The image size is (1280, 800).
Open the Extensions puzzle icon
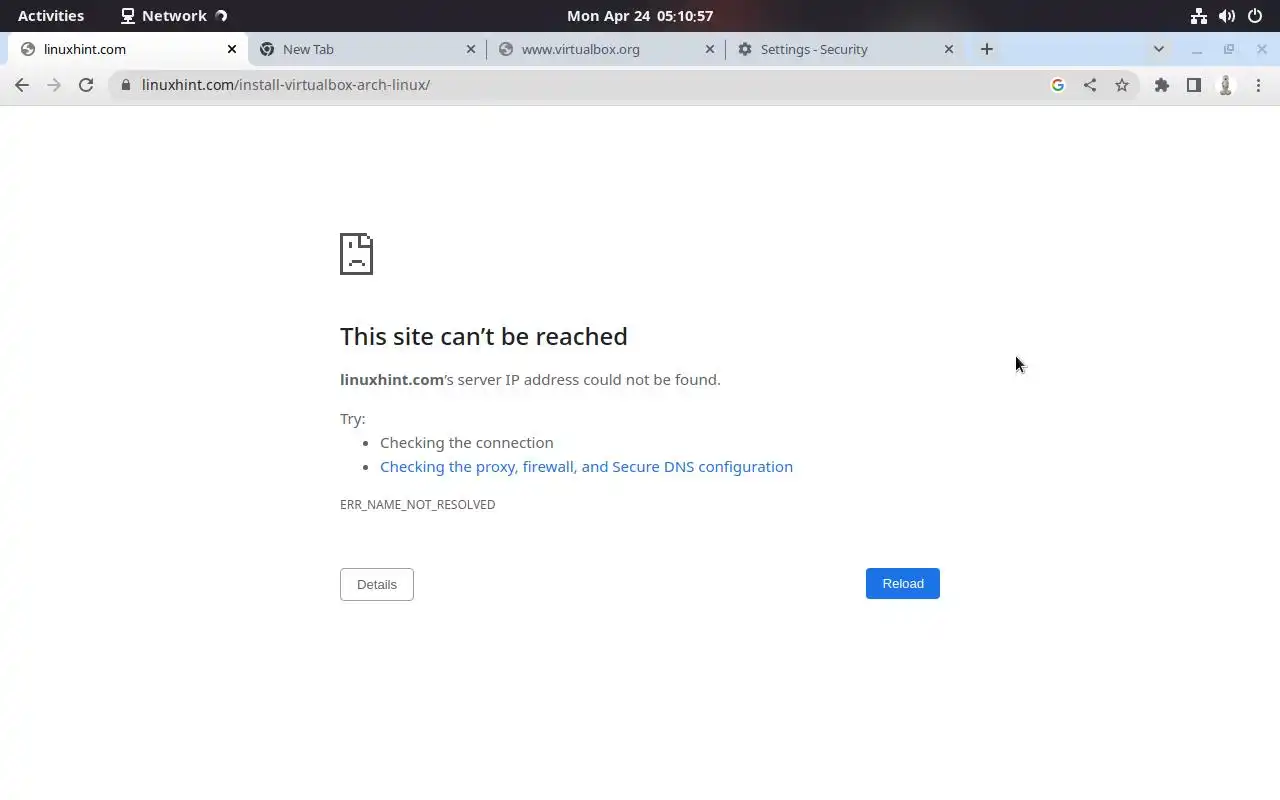1162,85
